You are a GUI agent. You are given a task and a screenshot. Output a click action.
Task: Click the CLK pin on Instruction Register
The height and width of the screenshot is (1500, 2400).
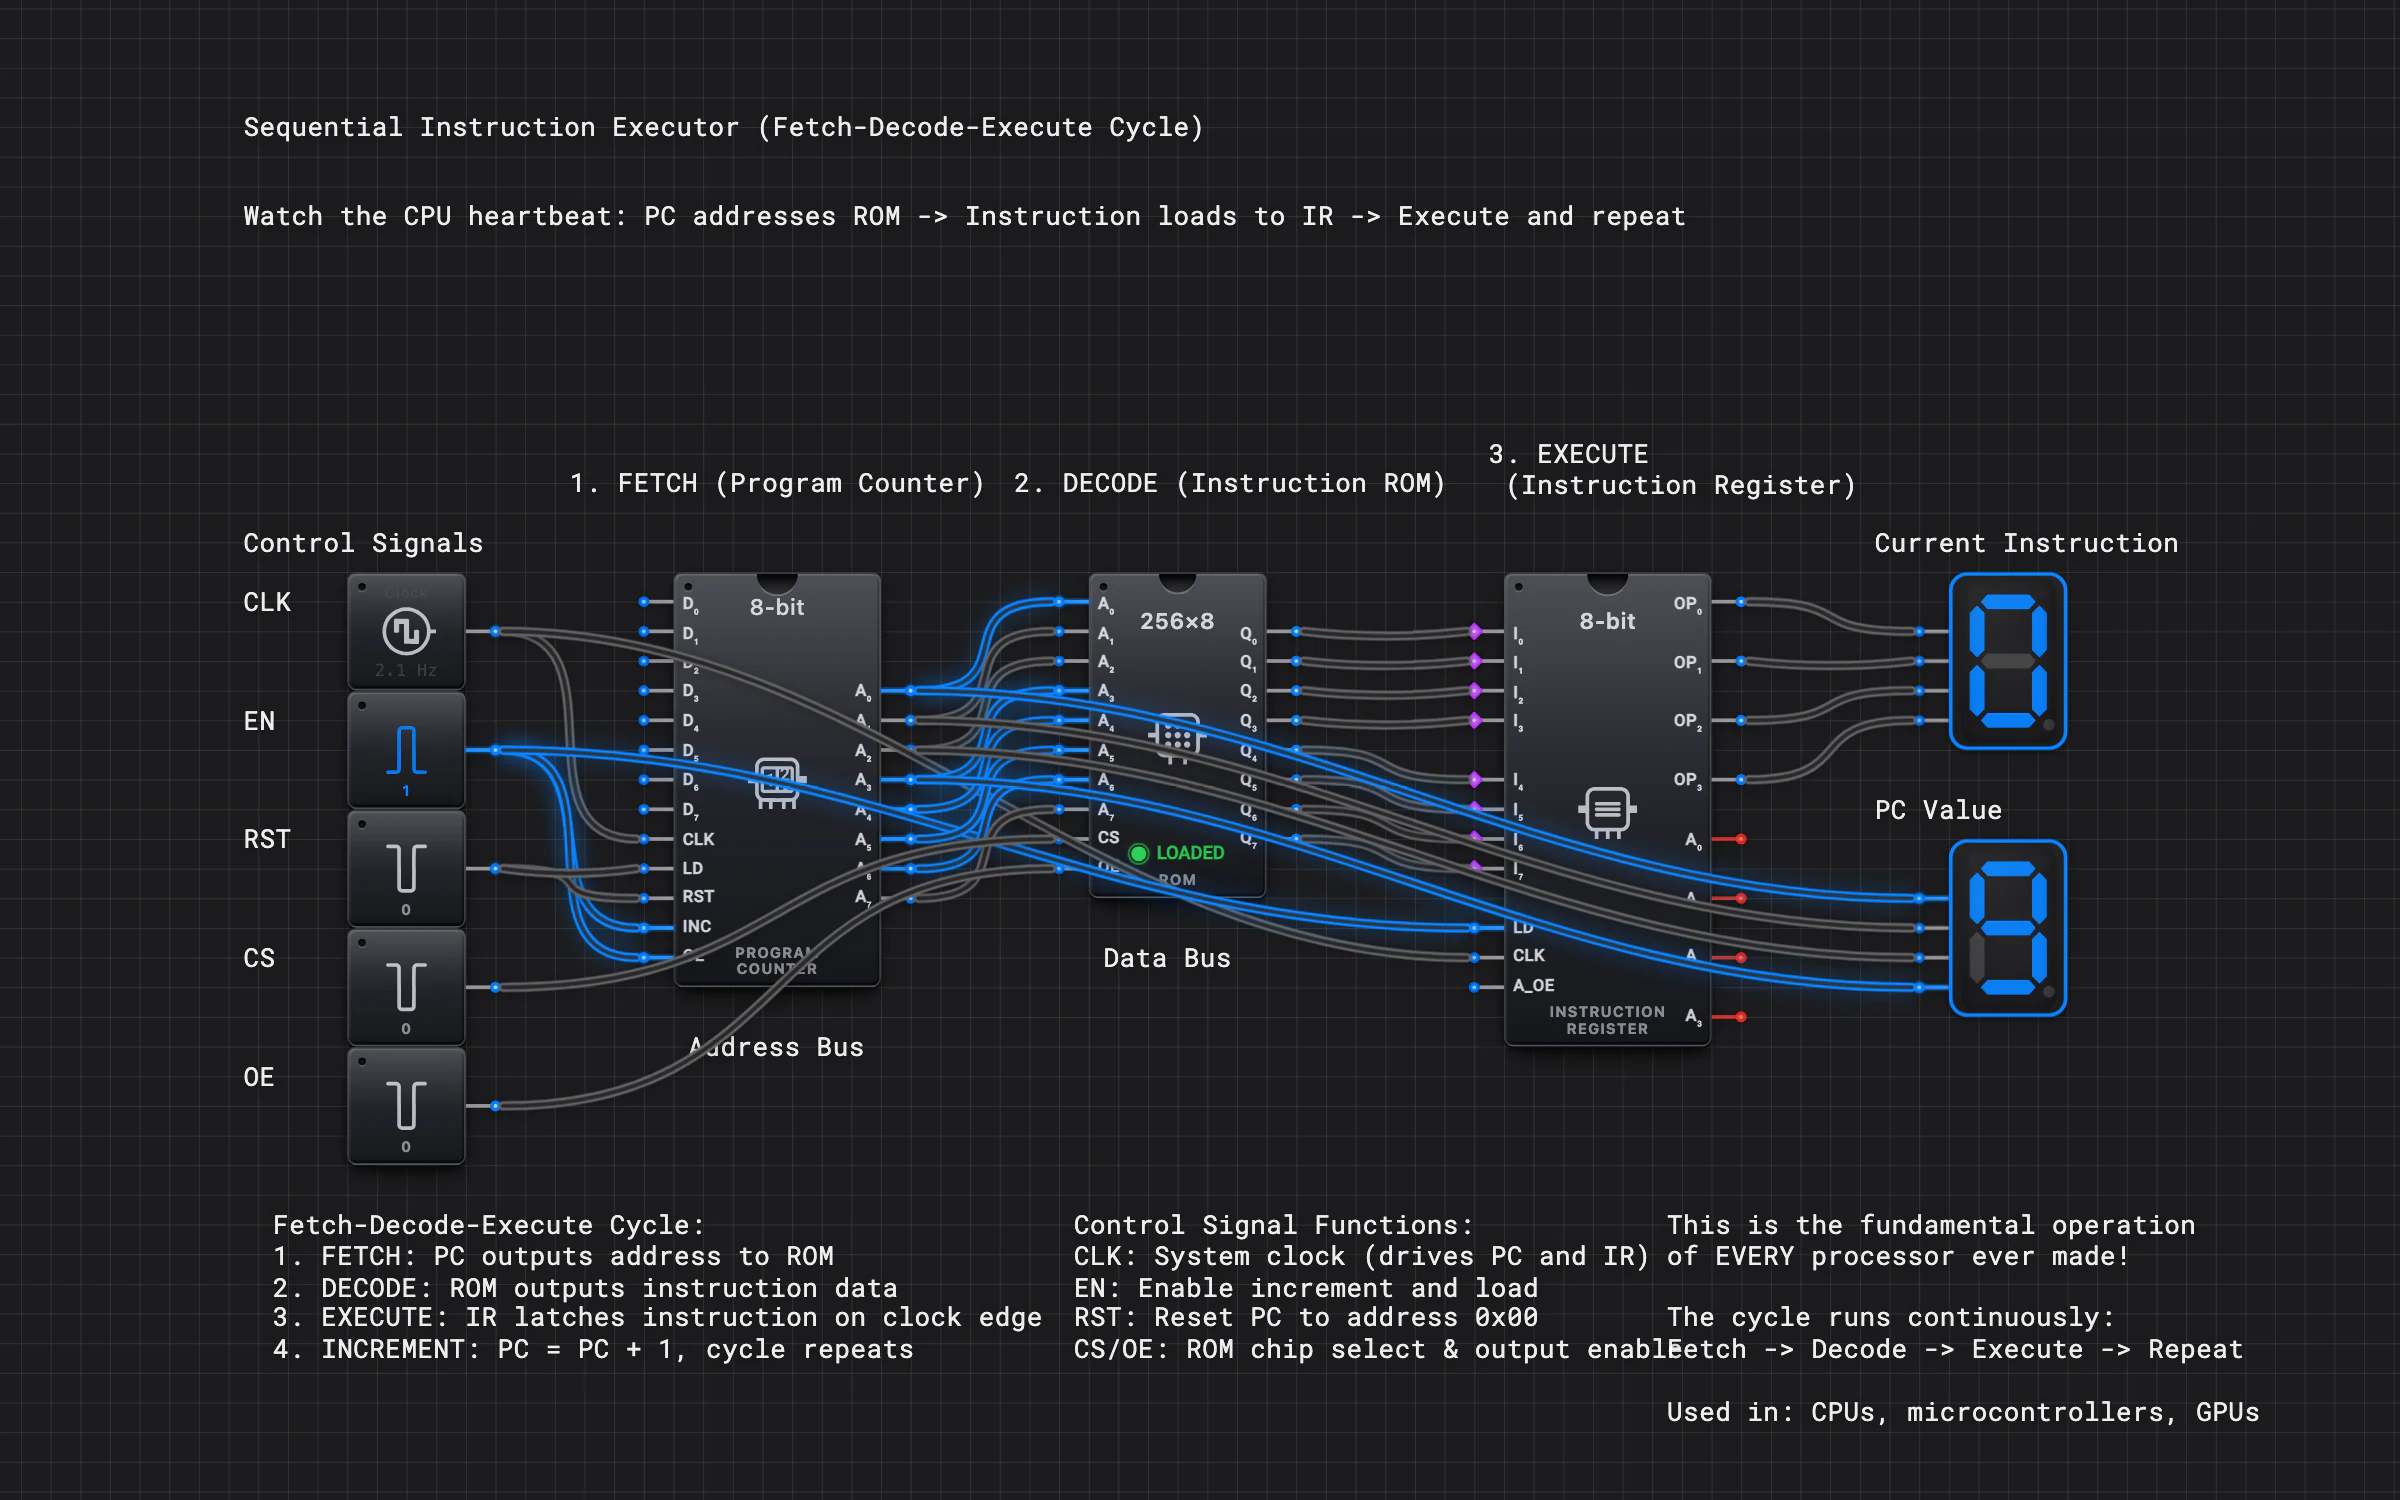pos(1475,957)
